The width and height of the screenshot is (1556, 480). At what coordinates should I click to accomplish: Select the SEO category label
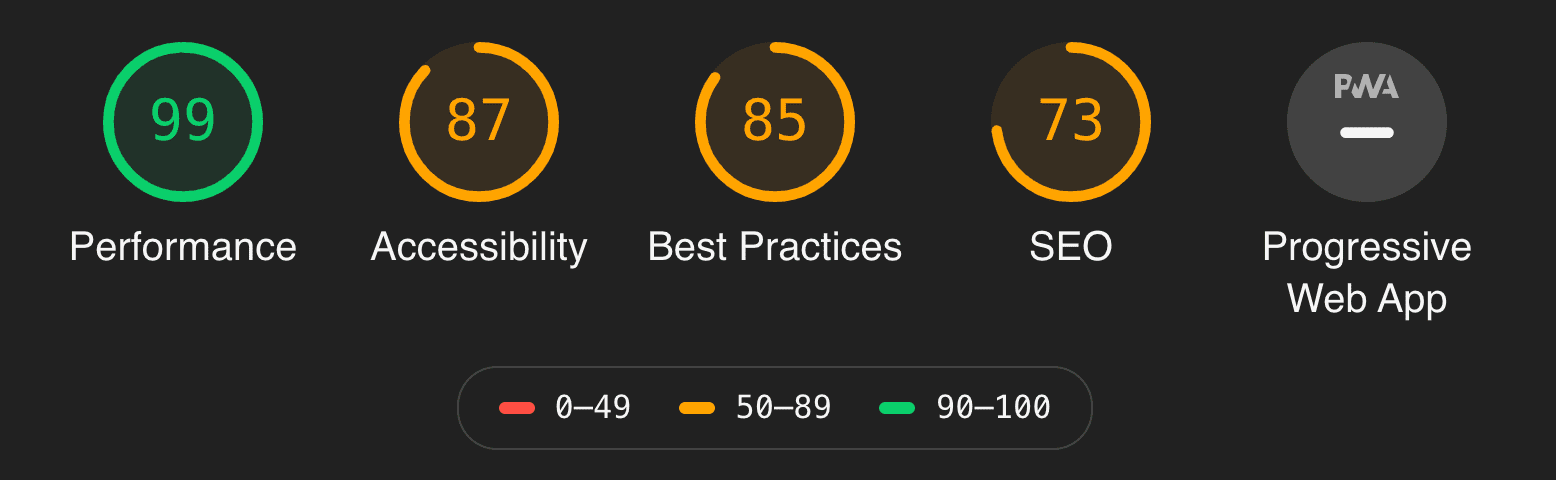[x=1071, y=247]
